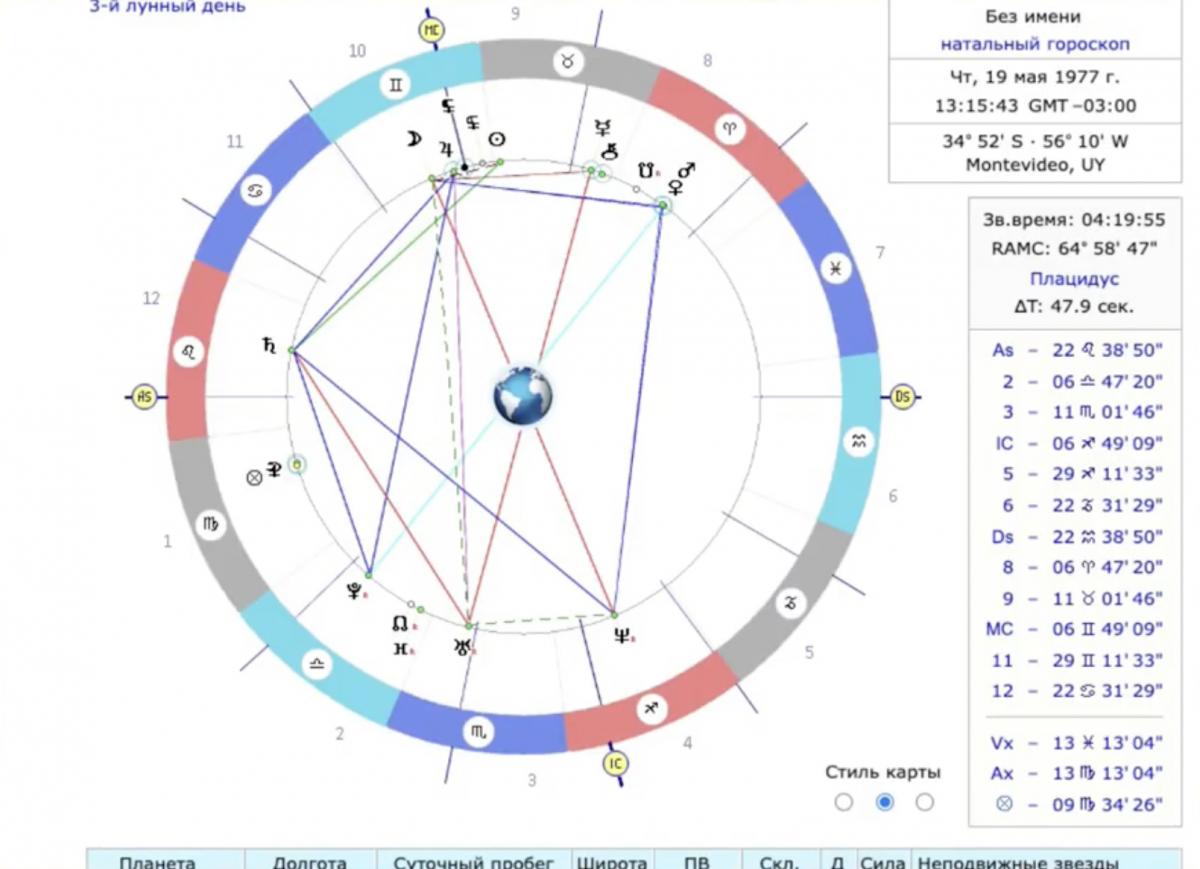Open the 'натальный гороскоп' link
Viewport: 1200px width, 869px height.
pos(1034,44)
